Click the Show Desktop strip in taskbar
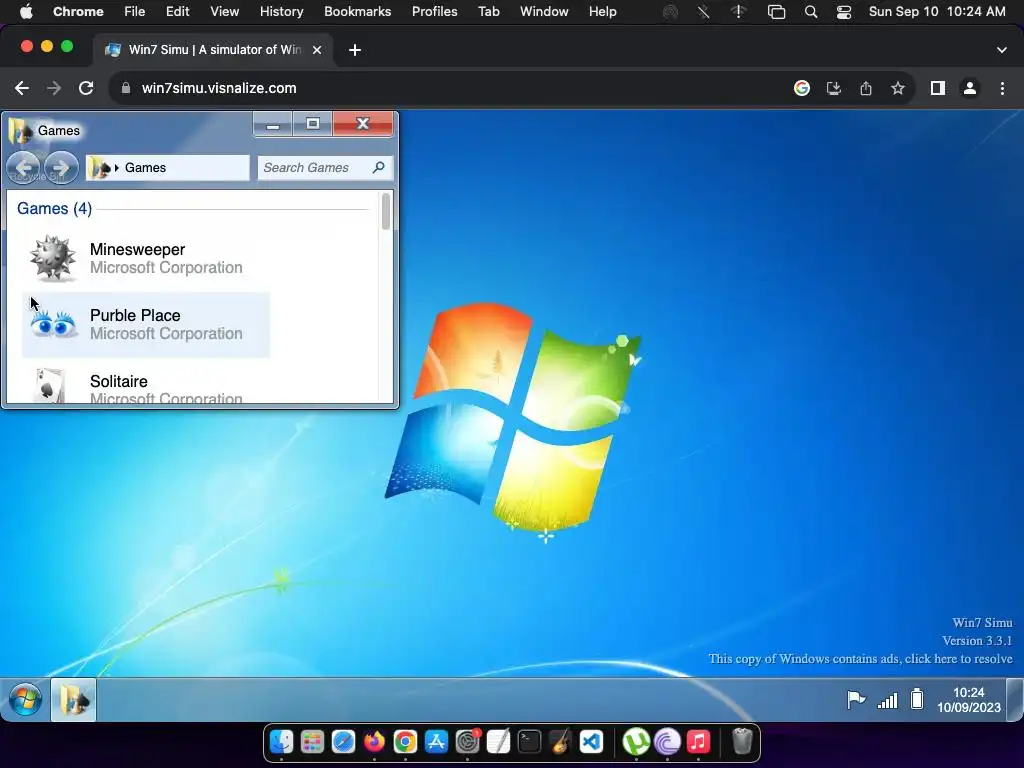This screenshot has width=1024, height=768. point(1014,699)
